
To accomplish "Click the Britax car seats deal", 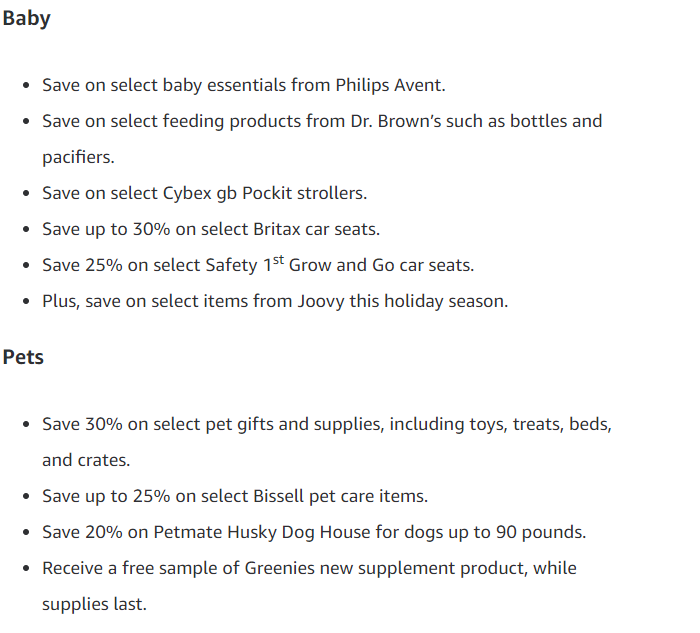I will coord(211,229).
